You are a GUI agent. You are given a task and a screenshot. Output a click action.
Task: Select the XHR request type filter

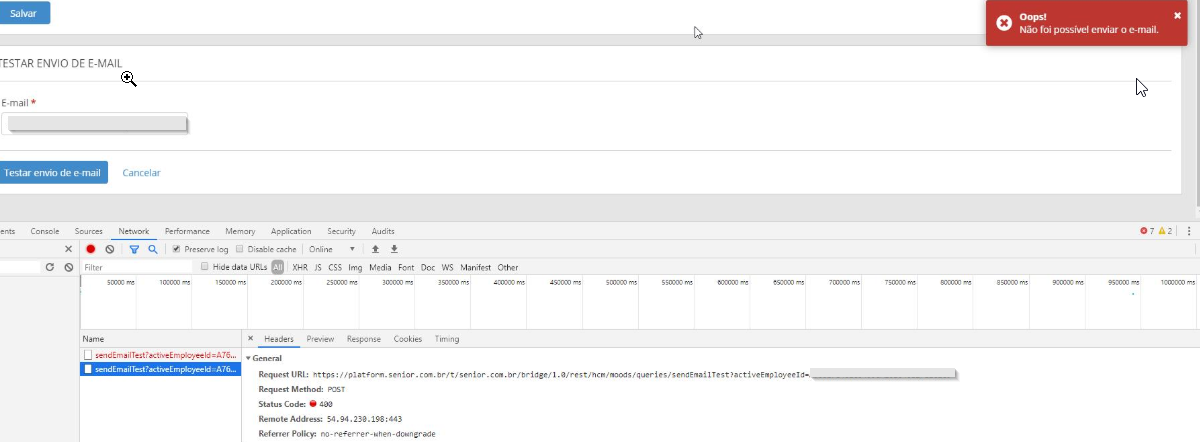point(299,267)
